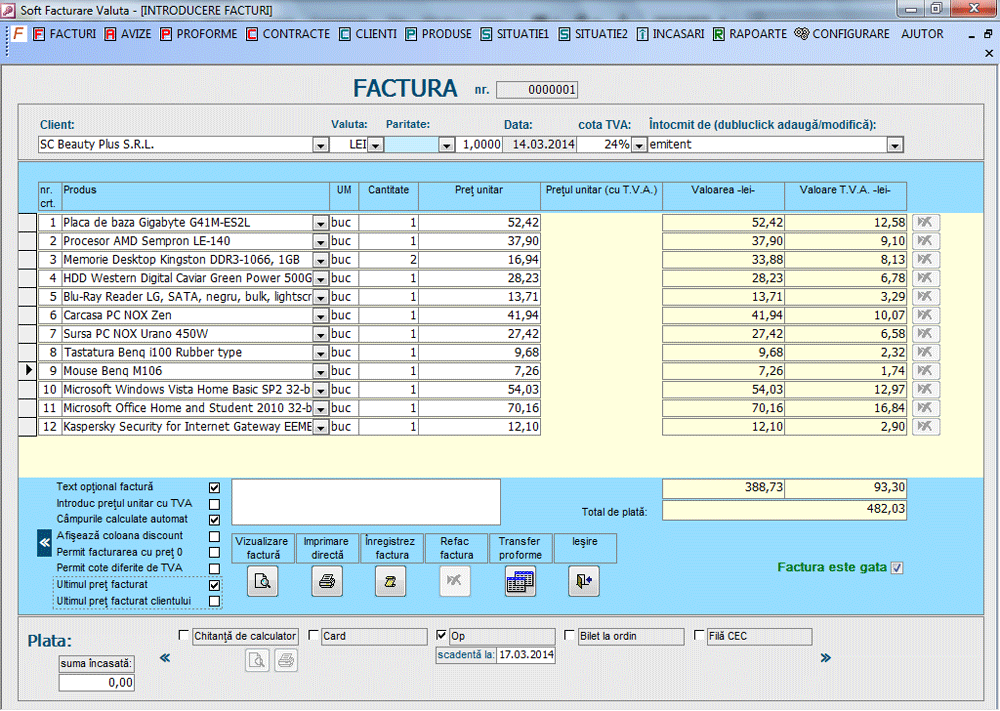Click the Refac factura button
This screenshot has width=1000, height=711.
[456, 548]
